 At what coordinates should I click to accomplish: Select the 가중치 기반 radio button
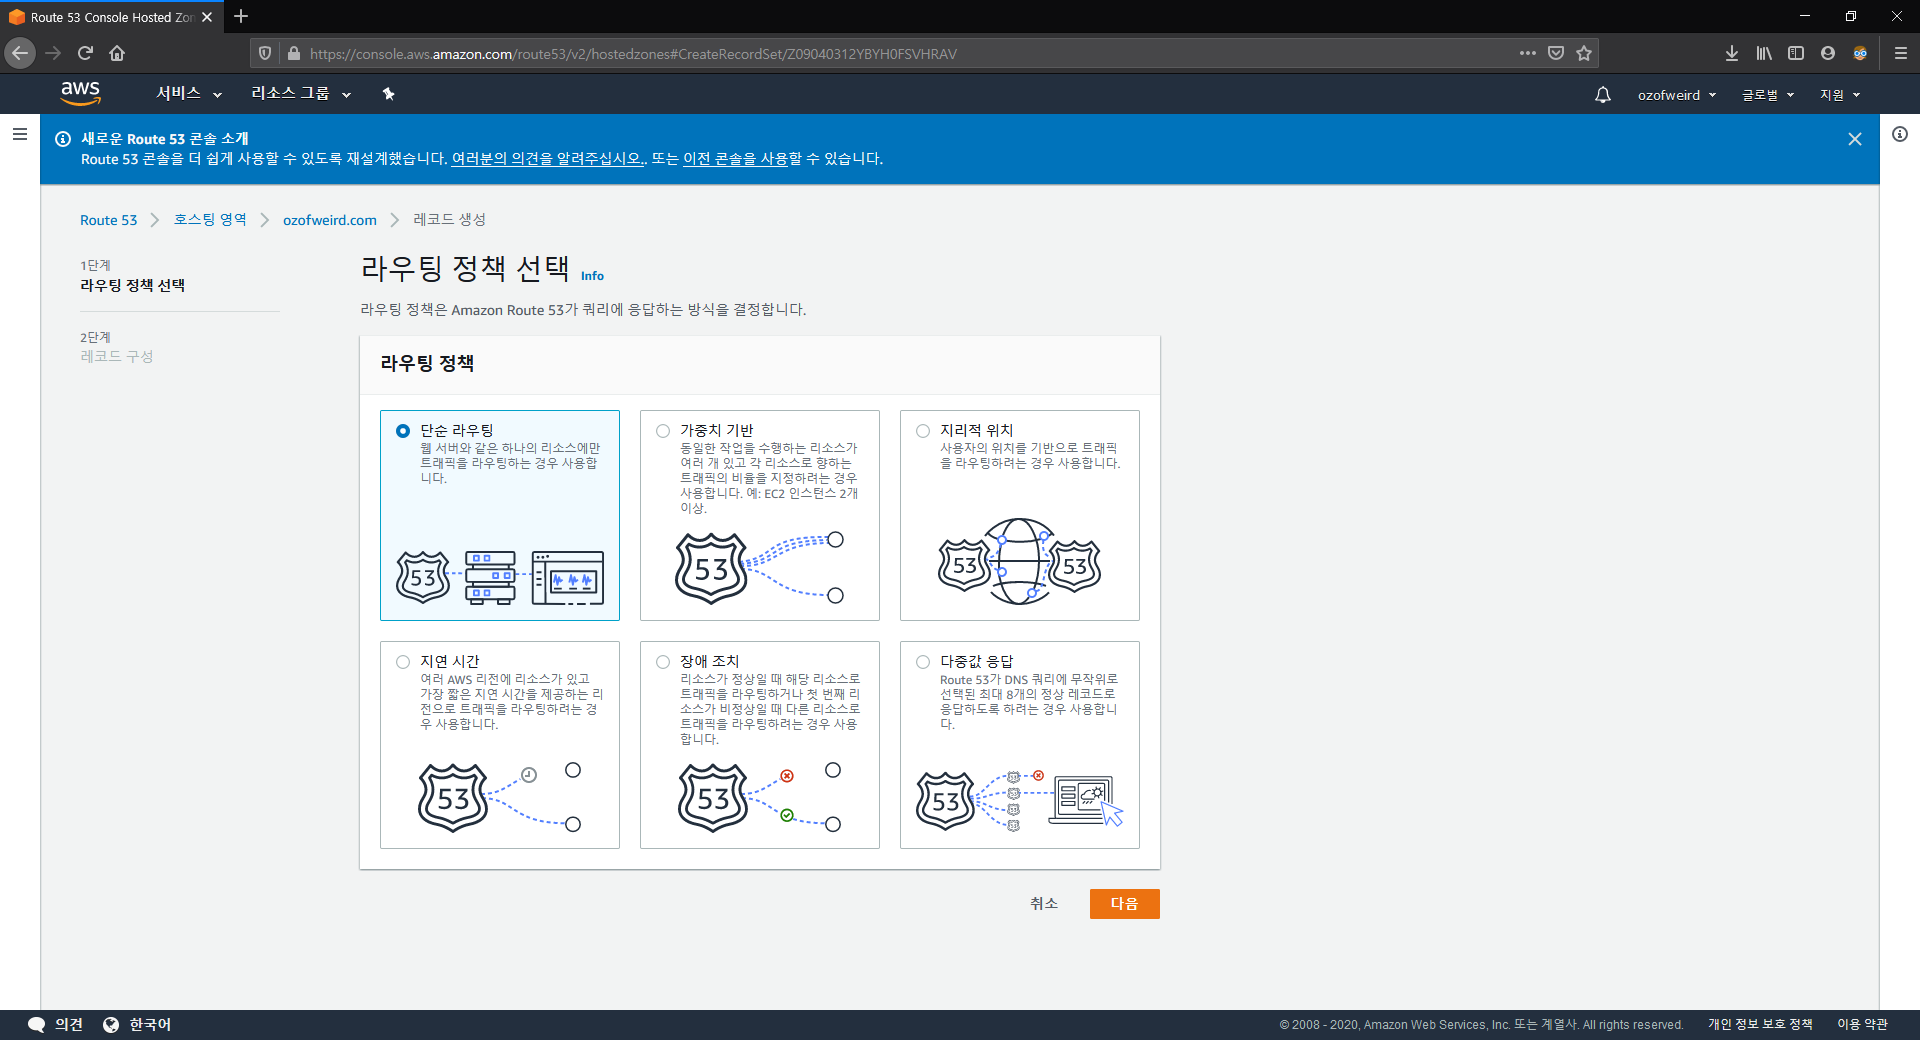(663, 431)
